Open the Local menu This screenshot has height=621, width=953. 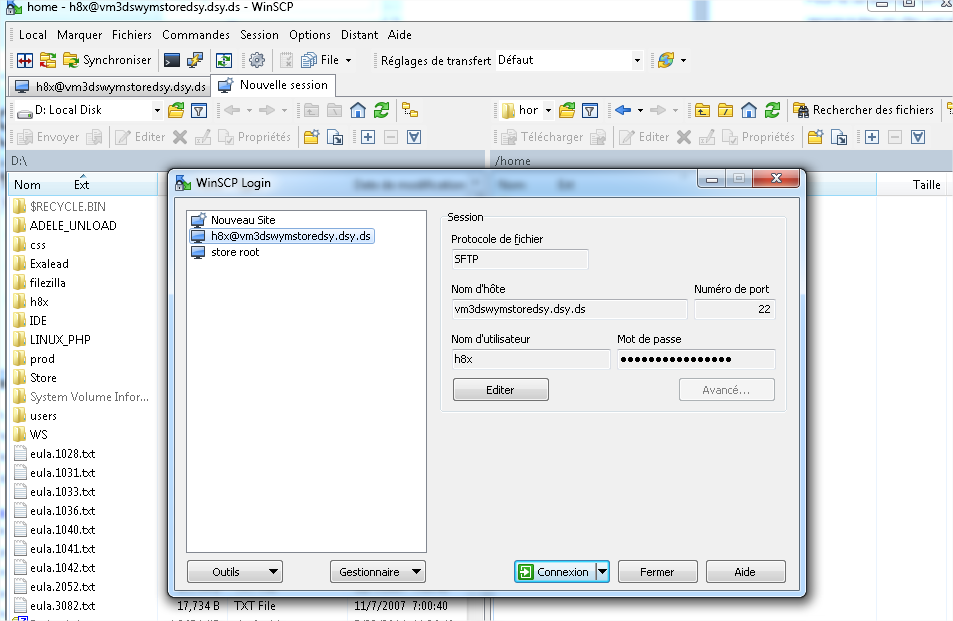33,35
